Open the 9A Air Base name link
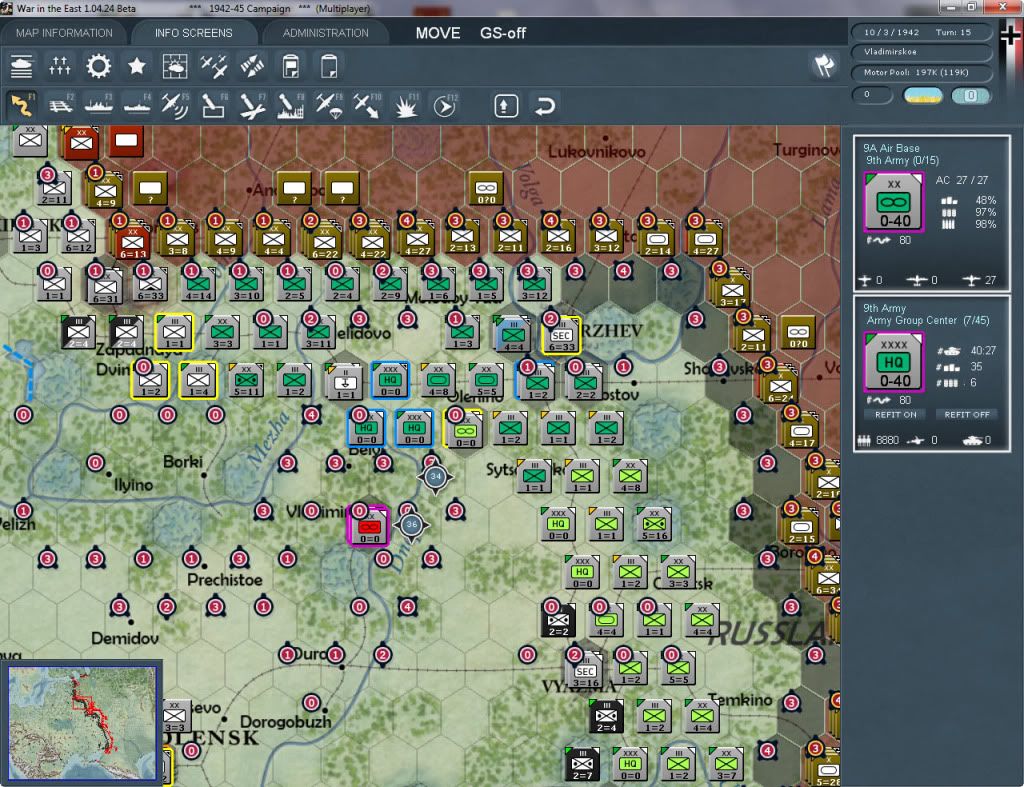Viewport: 1024px width, 787px height. point(891,148)
